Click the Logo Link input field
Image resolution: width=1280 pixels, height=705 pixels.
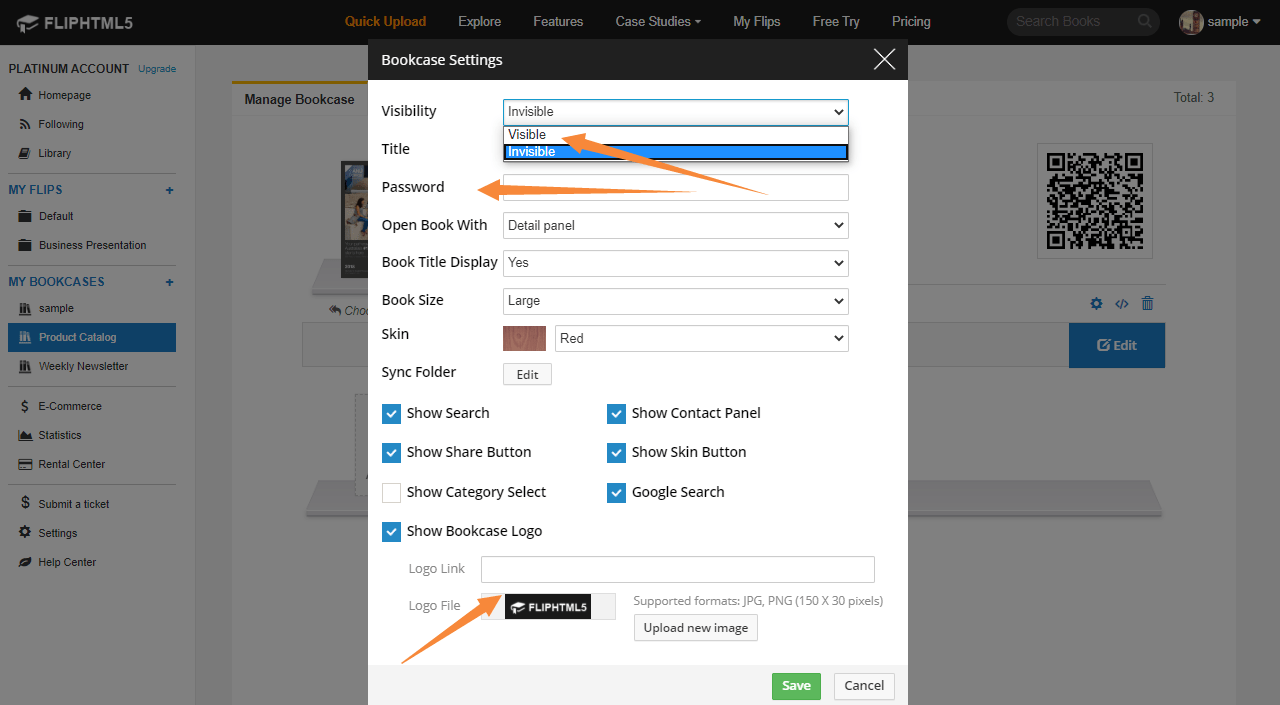(677, 568)
